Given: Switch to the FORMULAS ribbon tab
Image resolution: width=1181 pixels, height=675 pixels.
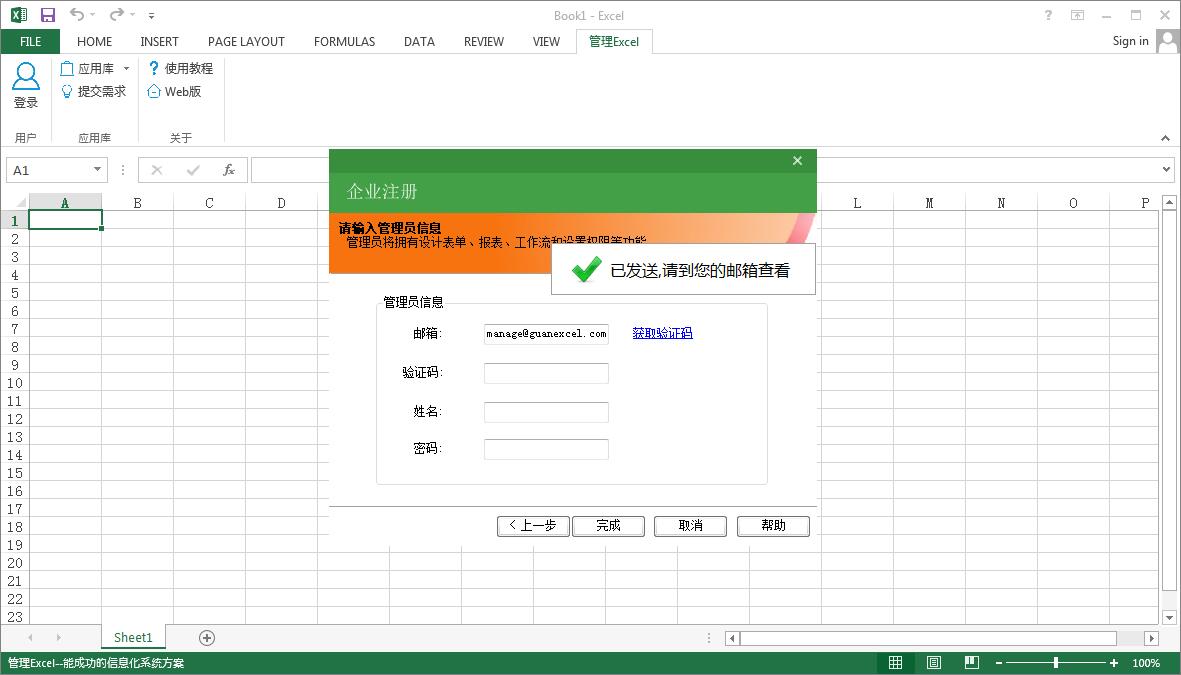Looking at the screenshot, I should 344,41.
